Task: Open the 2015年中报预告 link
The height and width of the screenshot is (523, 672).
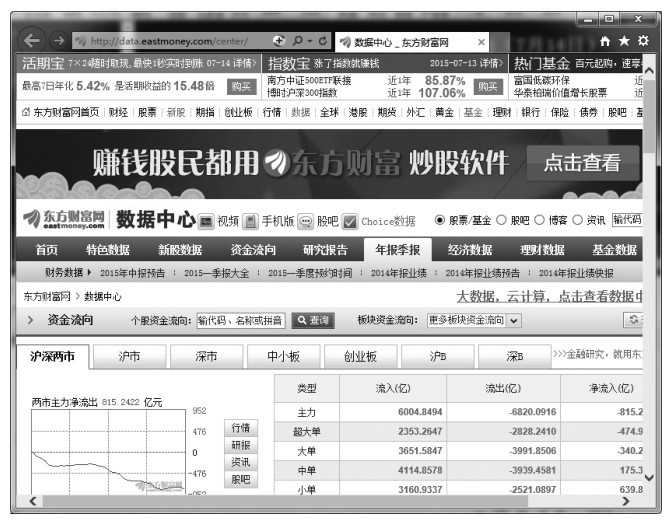Action: [x=132, y=273]
